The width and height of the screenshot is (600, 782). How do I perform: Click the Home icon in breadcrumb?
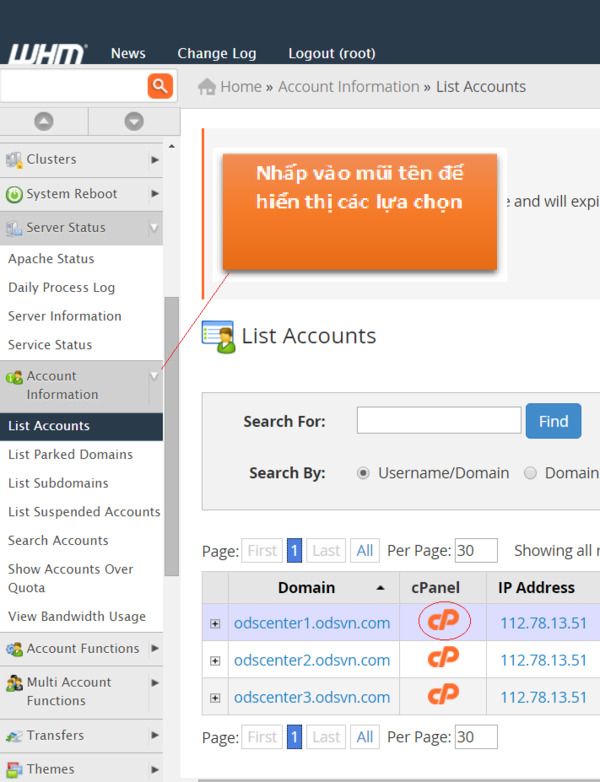(x=207, y=87)
